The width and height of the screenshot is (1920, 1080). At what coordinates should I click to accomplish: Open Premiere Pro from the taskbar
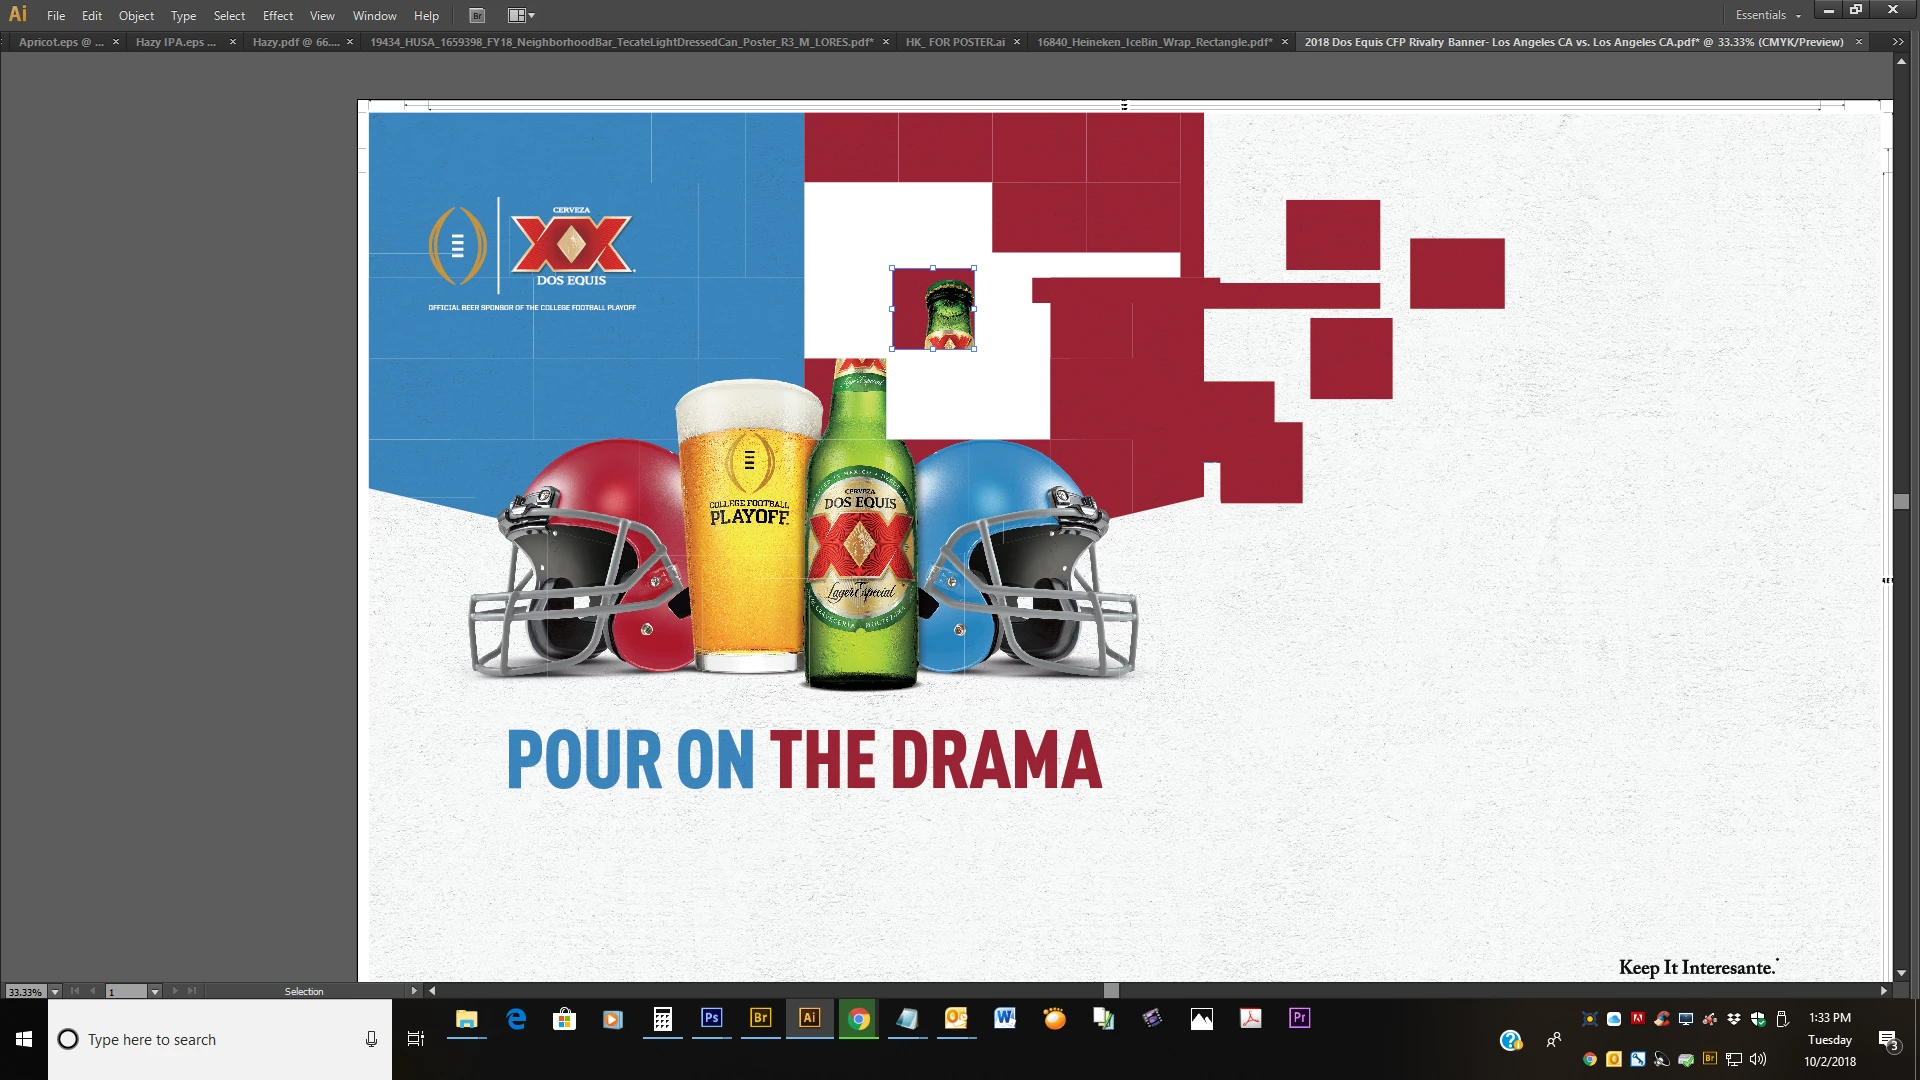point(1299,1018)
